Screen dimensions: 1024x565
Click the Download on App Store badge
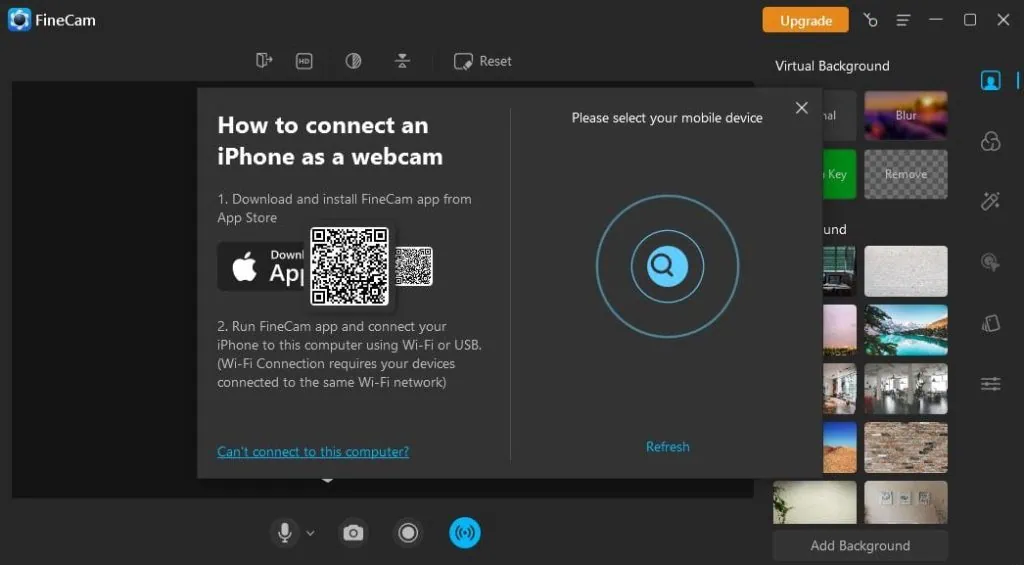pyautogui.click(x=261, y=266)
